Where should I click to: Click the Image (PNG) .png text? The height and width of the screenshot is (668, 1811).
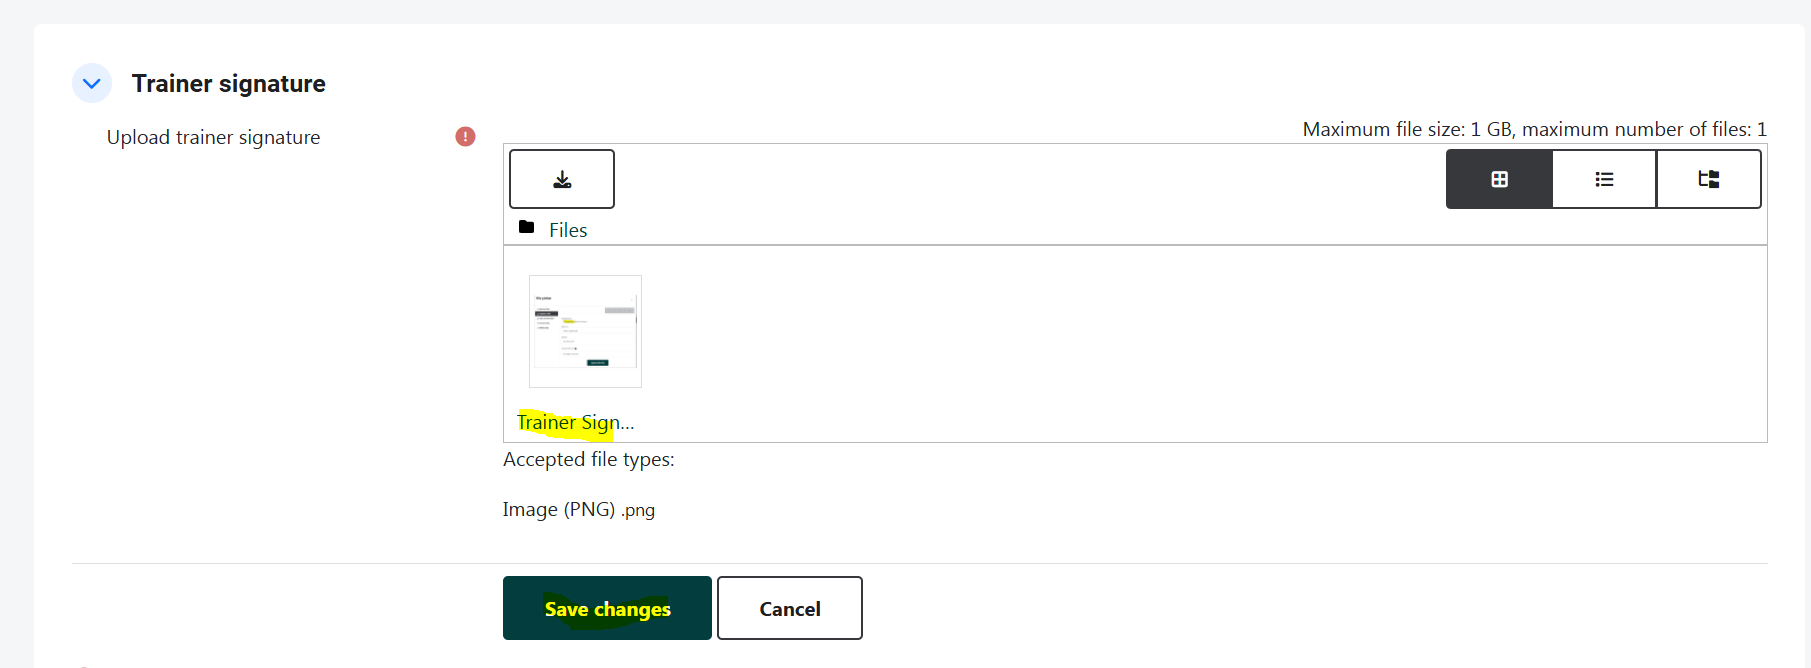pos(578,510)
